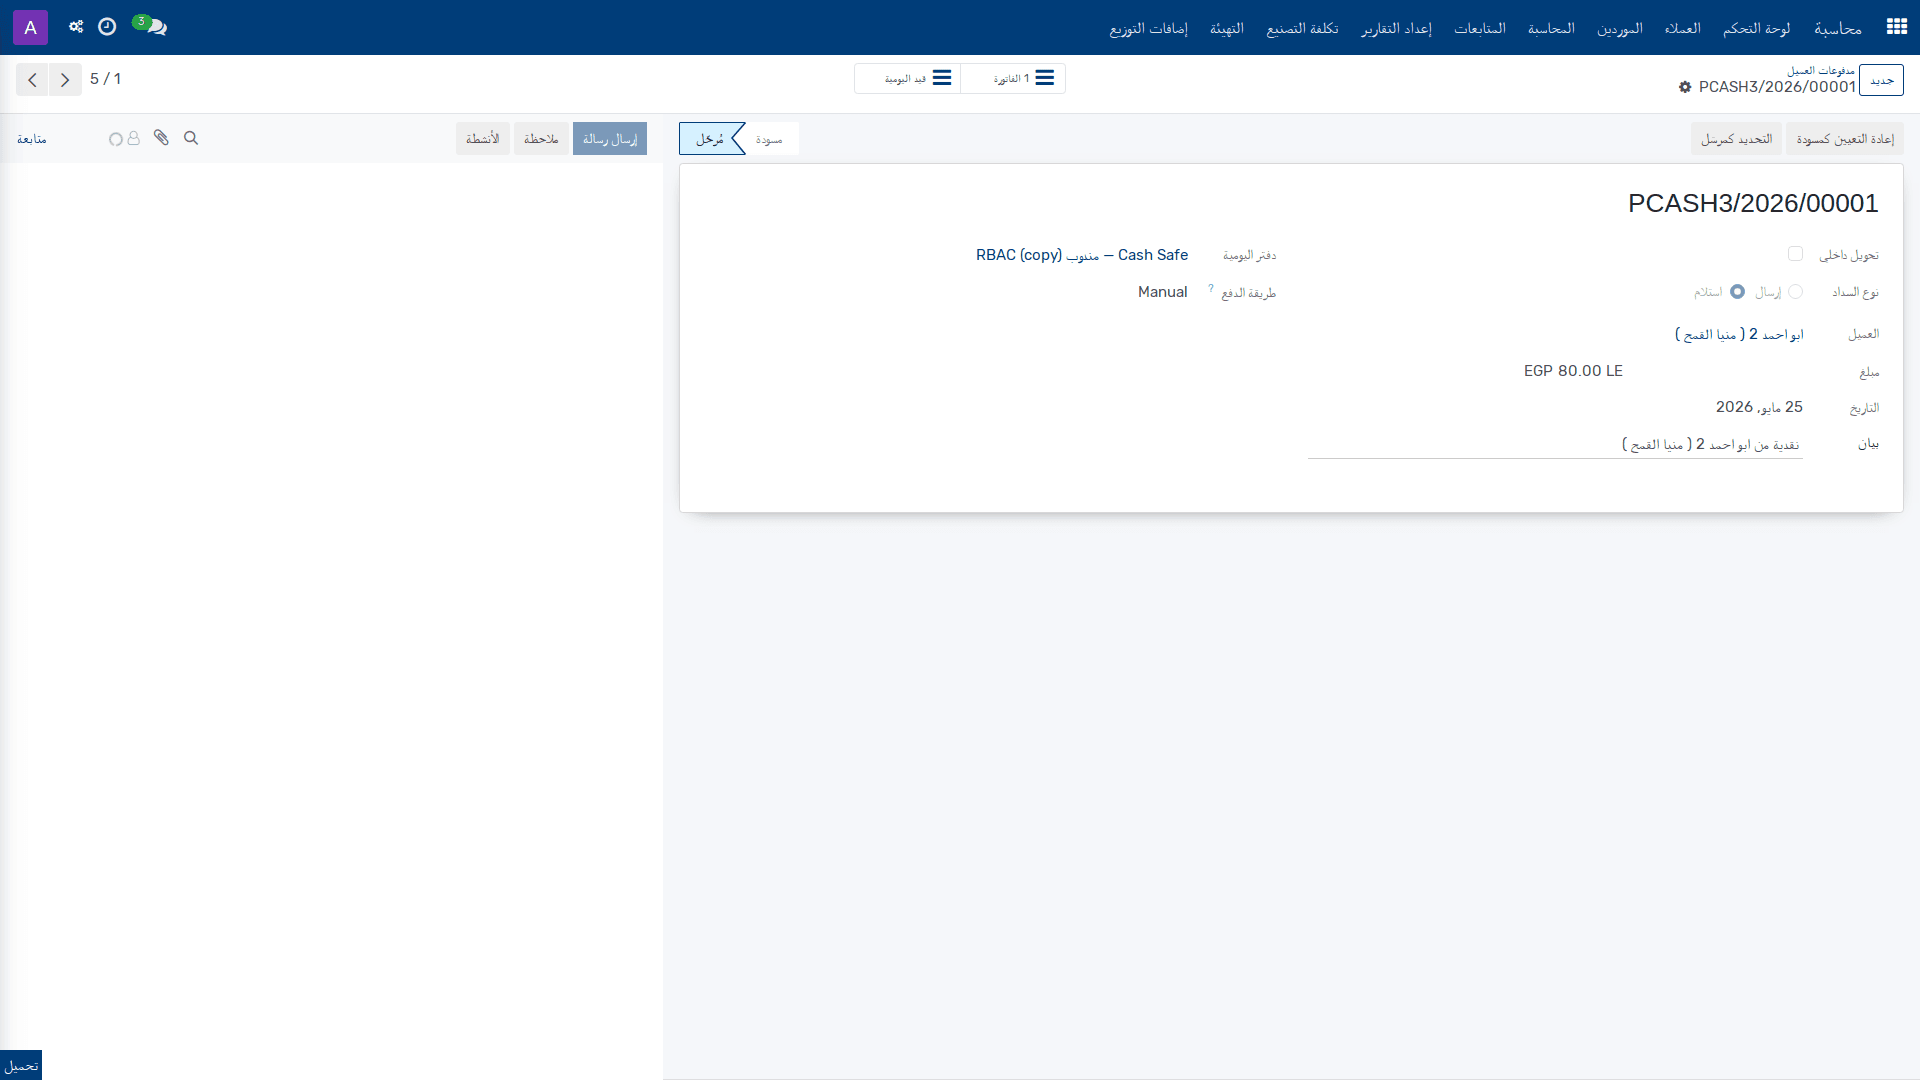The width and height of the screenshot is (1920, 1080).
Task: Open the Cash Safe journal link
Action: [x=1082, y=255]
